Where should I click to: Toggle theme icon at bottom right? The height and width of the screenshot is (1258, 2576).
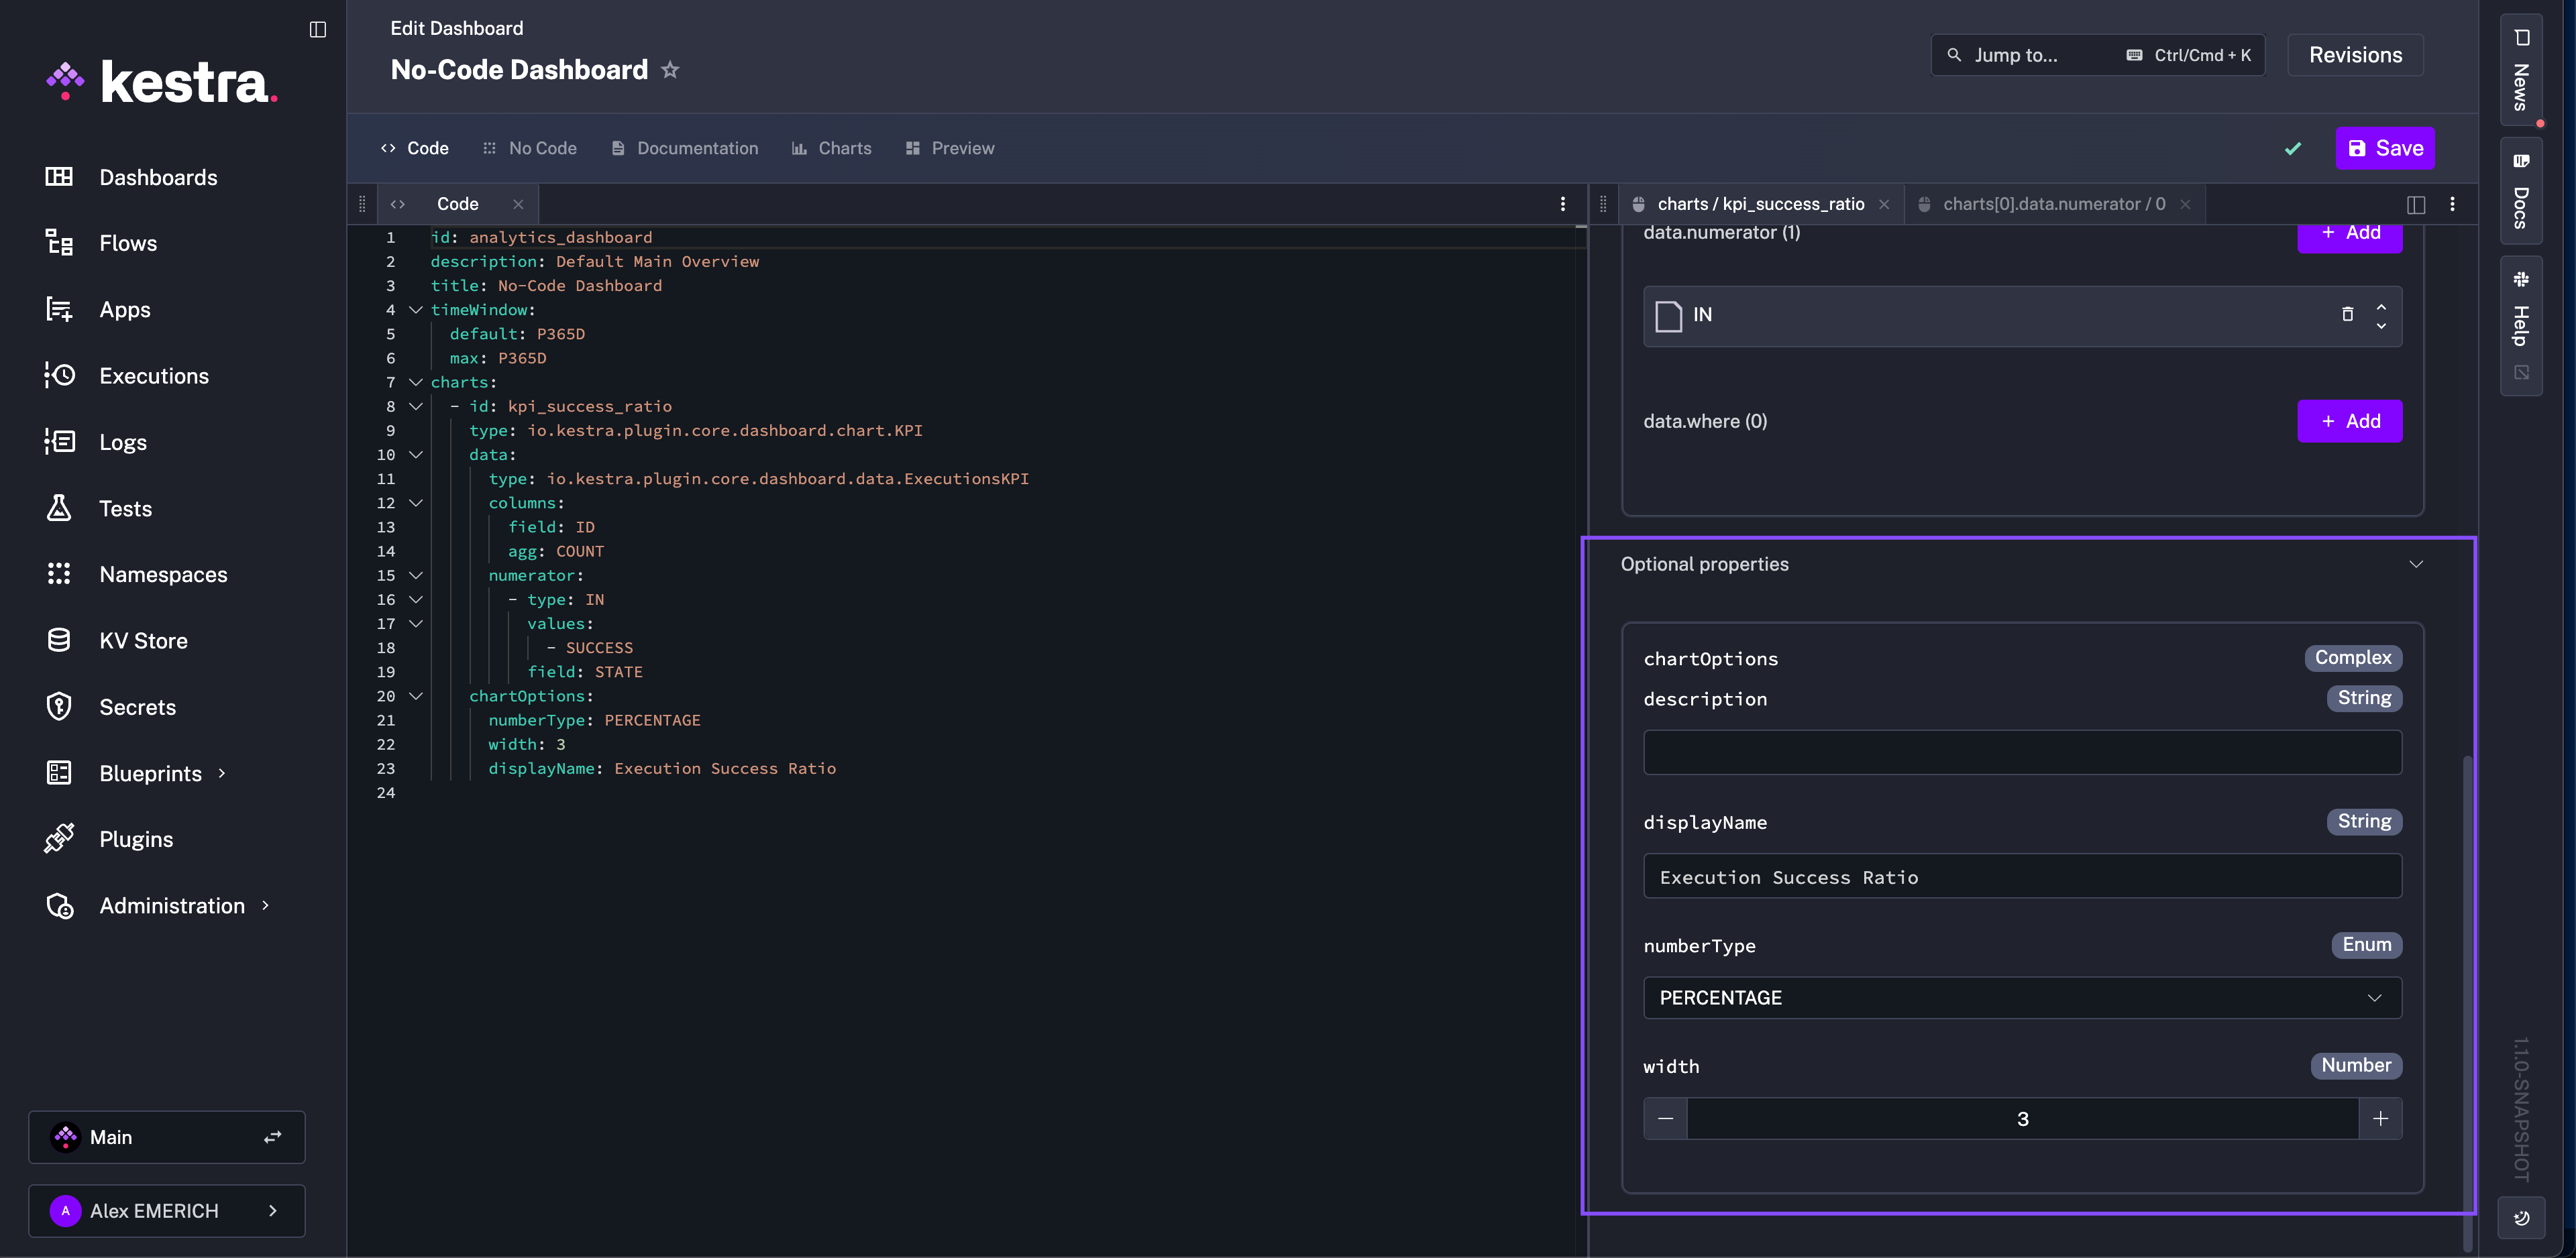click(2521, 1217)
